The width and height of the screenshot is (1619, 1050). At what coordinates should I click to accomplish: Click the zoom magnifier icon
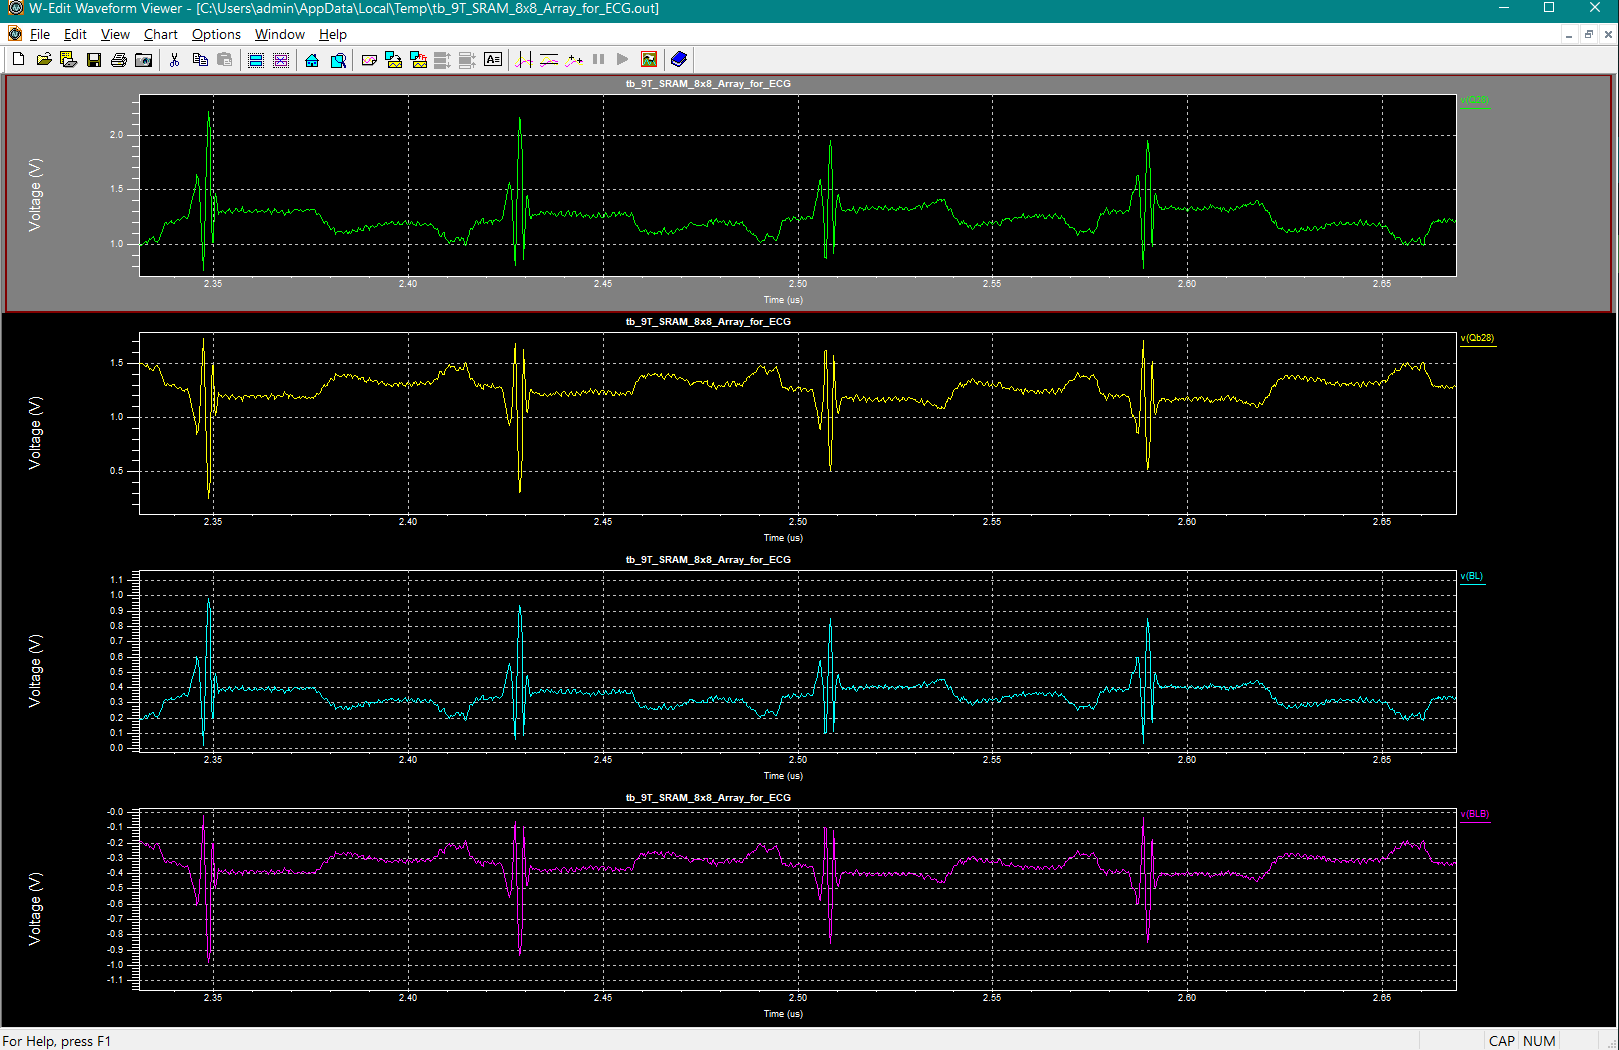tap(338, 60)
